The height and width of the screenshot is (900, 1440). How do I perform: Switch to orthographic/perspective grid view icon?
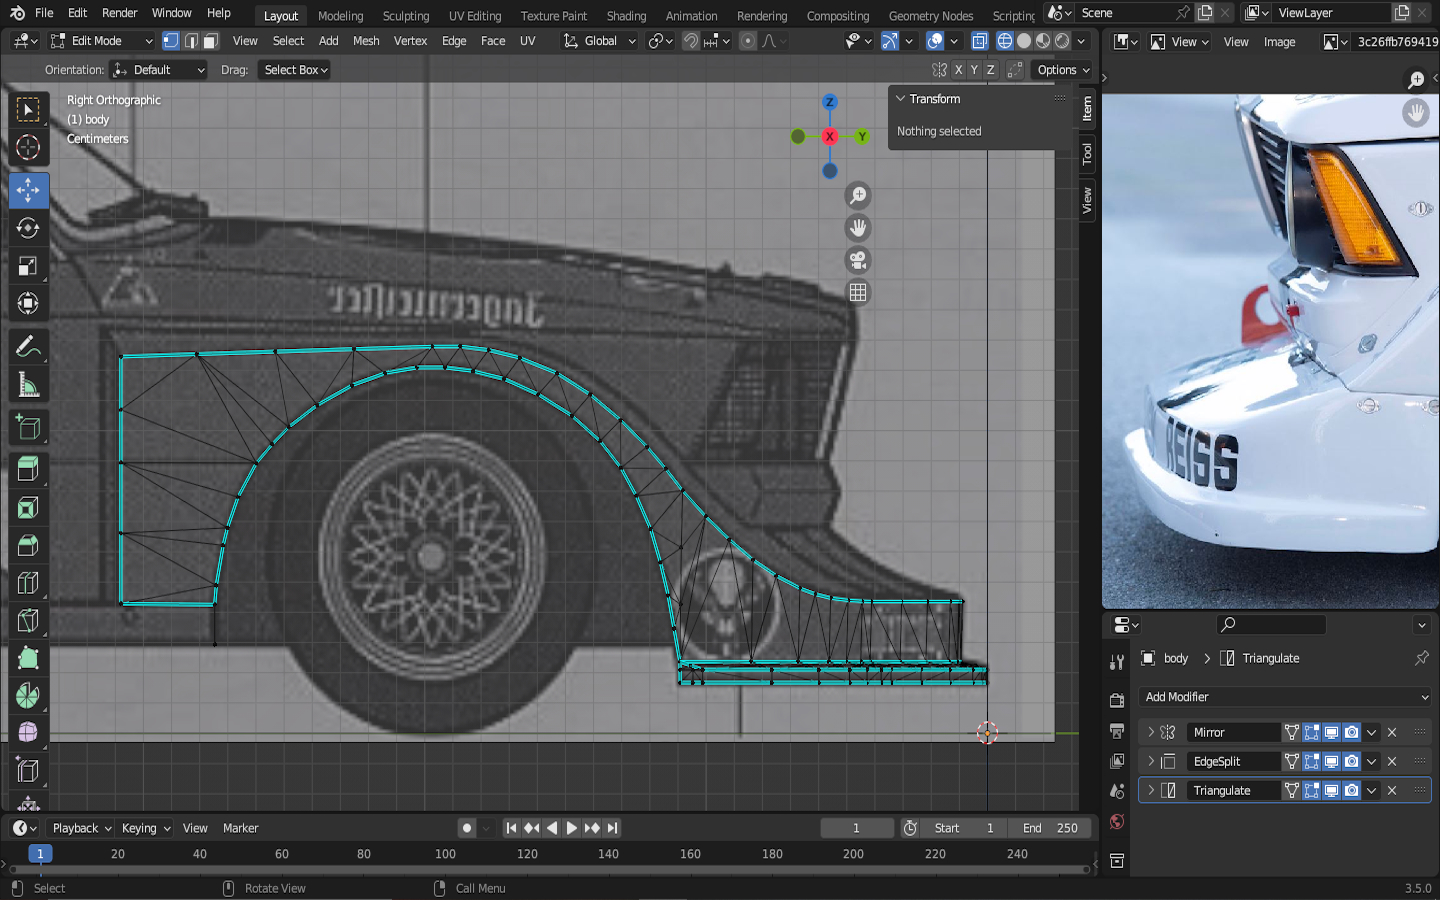click(x=858, y=293)
